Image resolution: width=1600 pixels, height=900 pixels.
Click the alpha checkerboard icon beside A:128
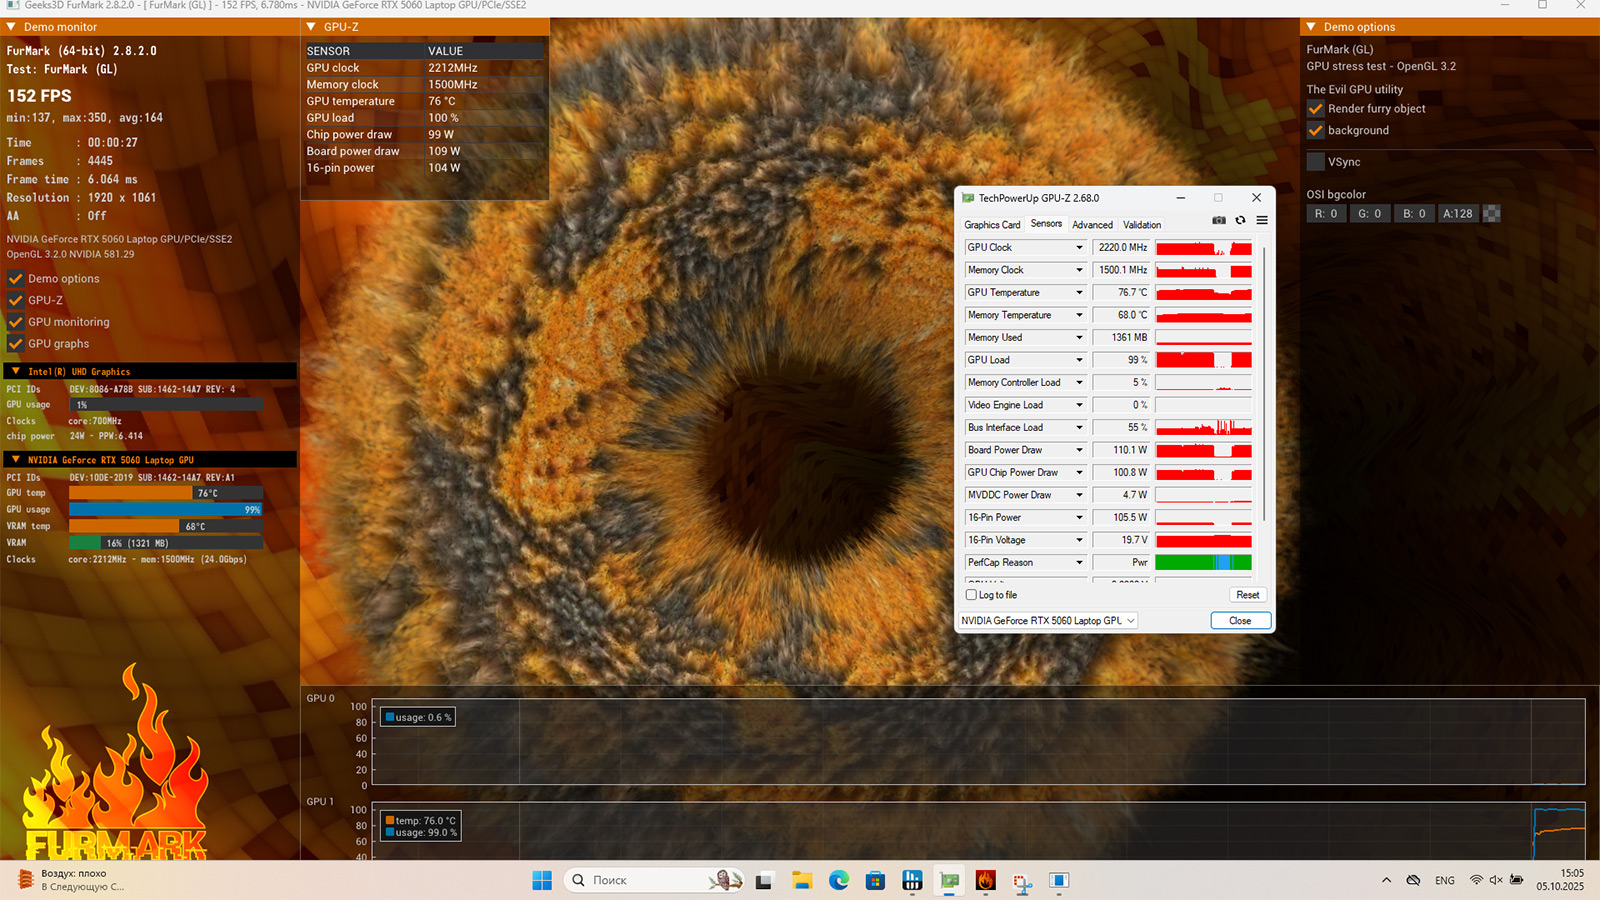pyautogui.click(x=1491, y=213)
